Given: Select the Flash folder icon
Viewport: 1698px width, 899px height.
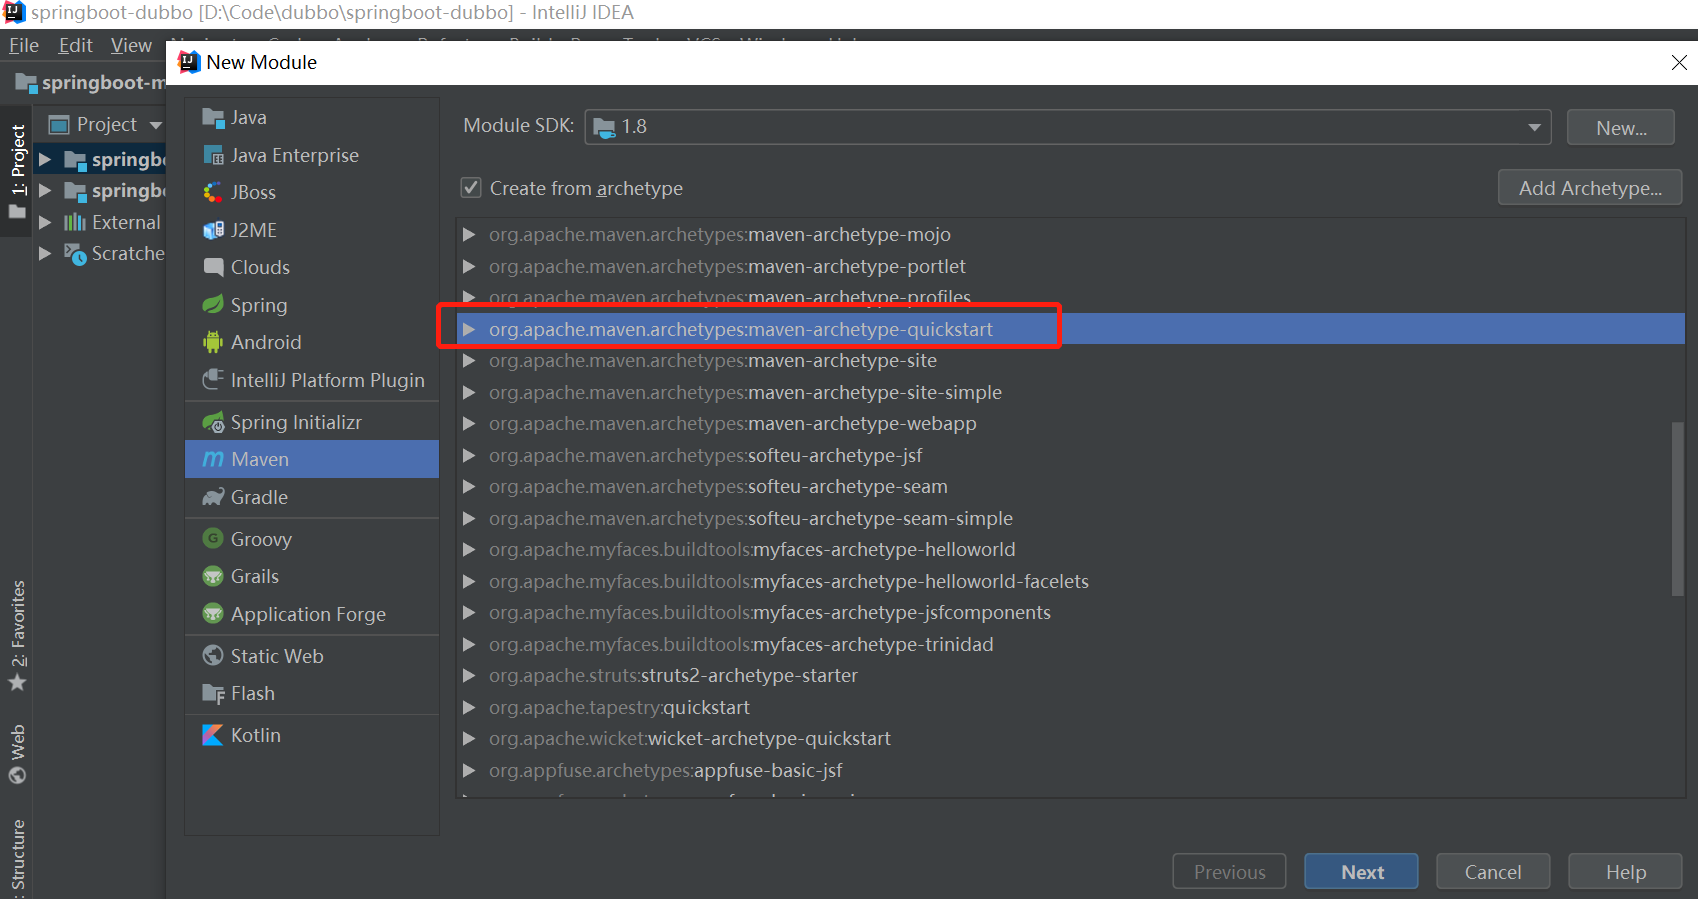Looking at the screenshot, I should pyautogui.click(x=213, y=693).
